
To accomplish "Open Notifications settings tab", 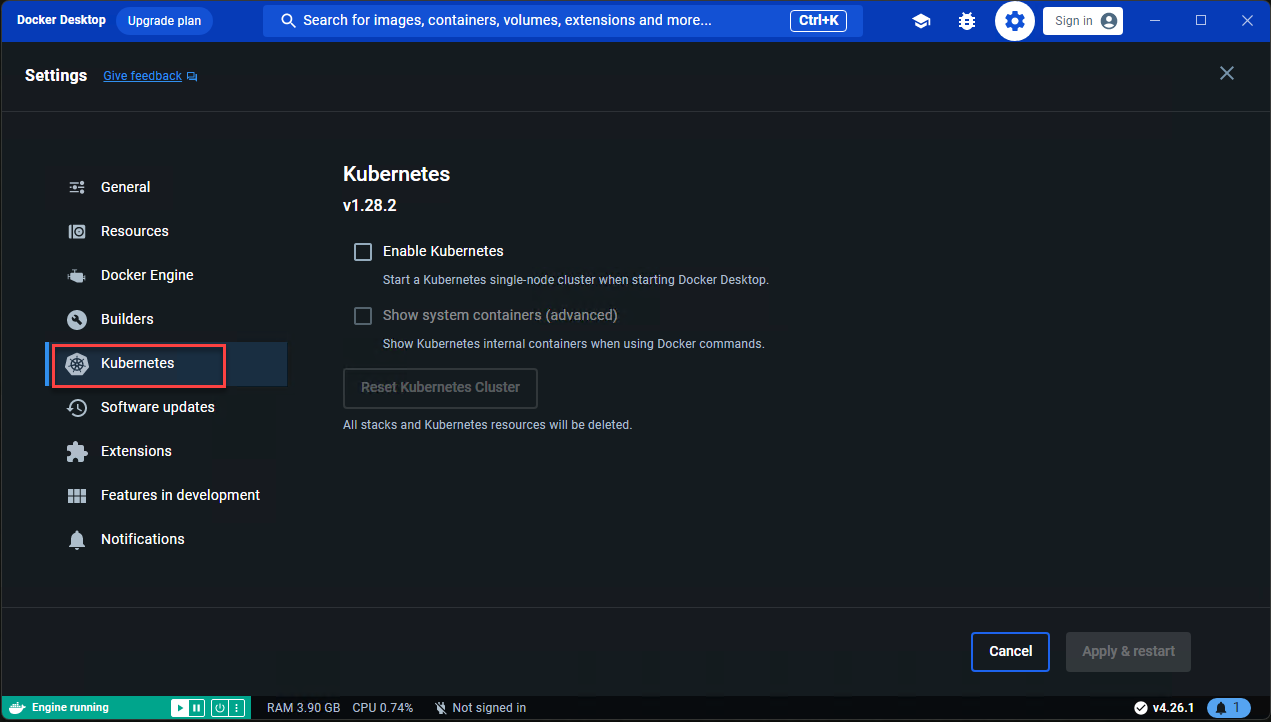I will click(x=167, y=539).
